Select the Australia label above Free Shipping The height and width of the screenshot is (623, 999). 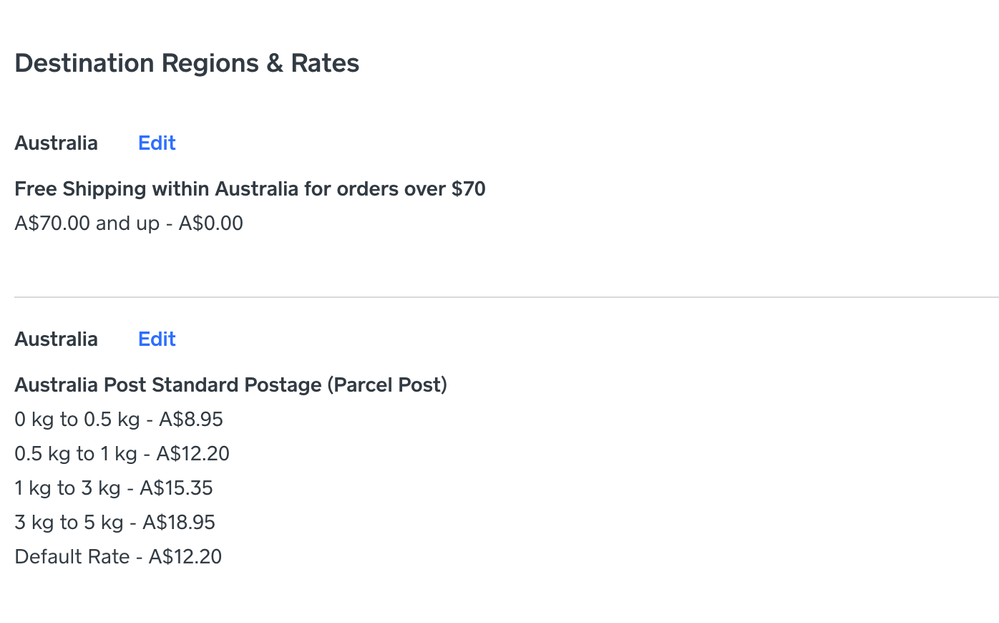tap(56, 143)
